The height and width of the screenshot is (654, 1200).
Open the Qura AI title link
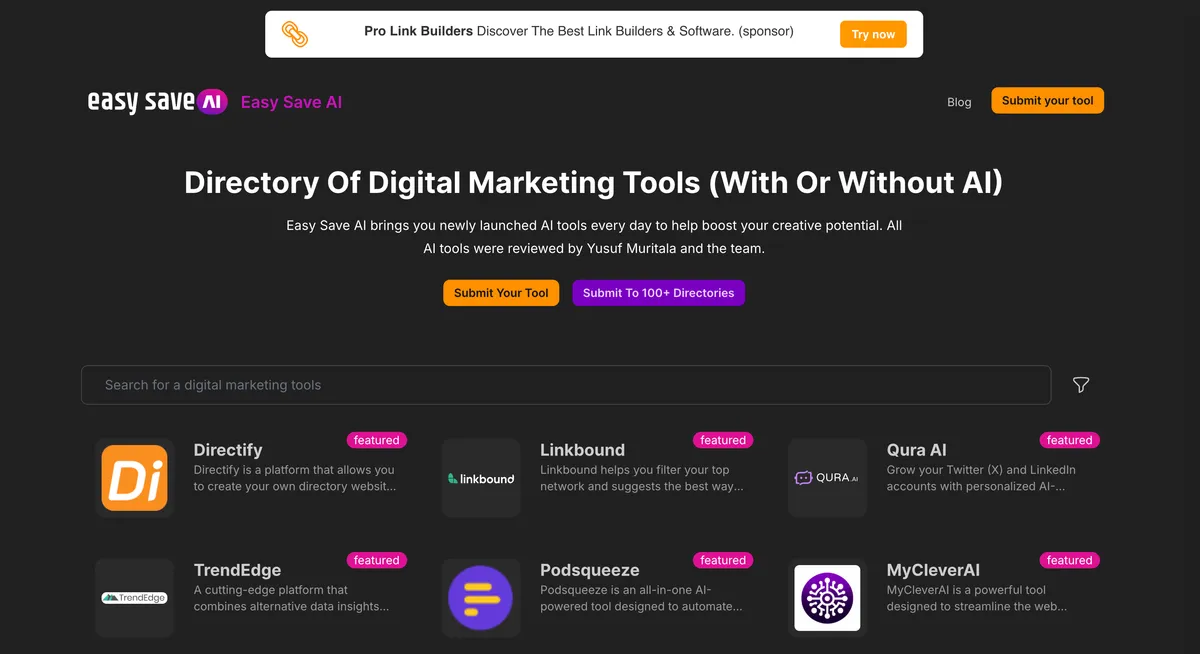coord(916,450)
